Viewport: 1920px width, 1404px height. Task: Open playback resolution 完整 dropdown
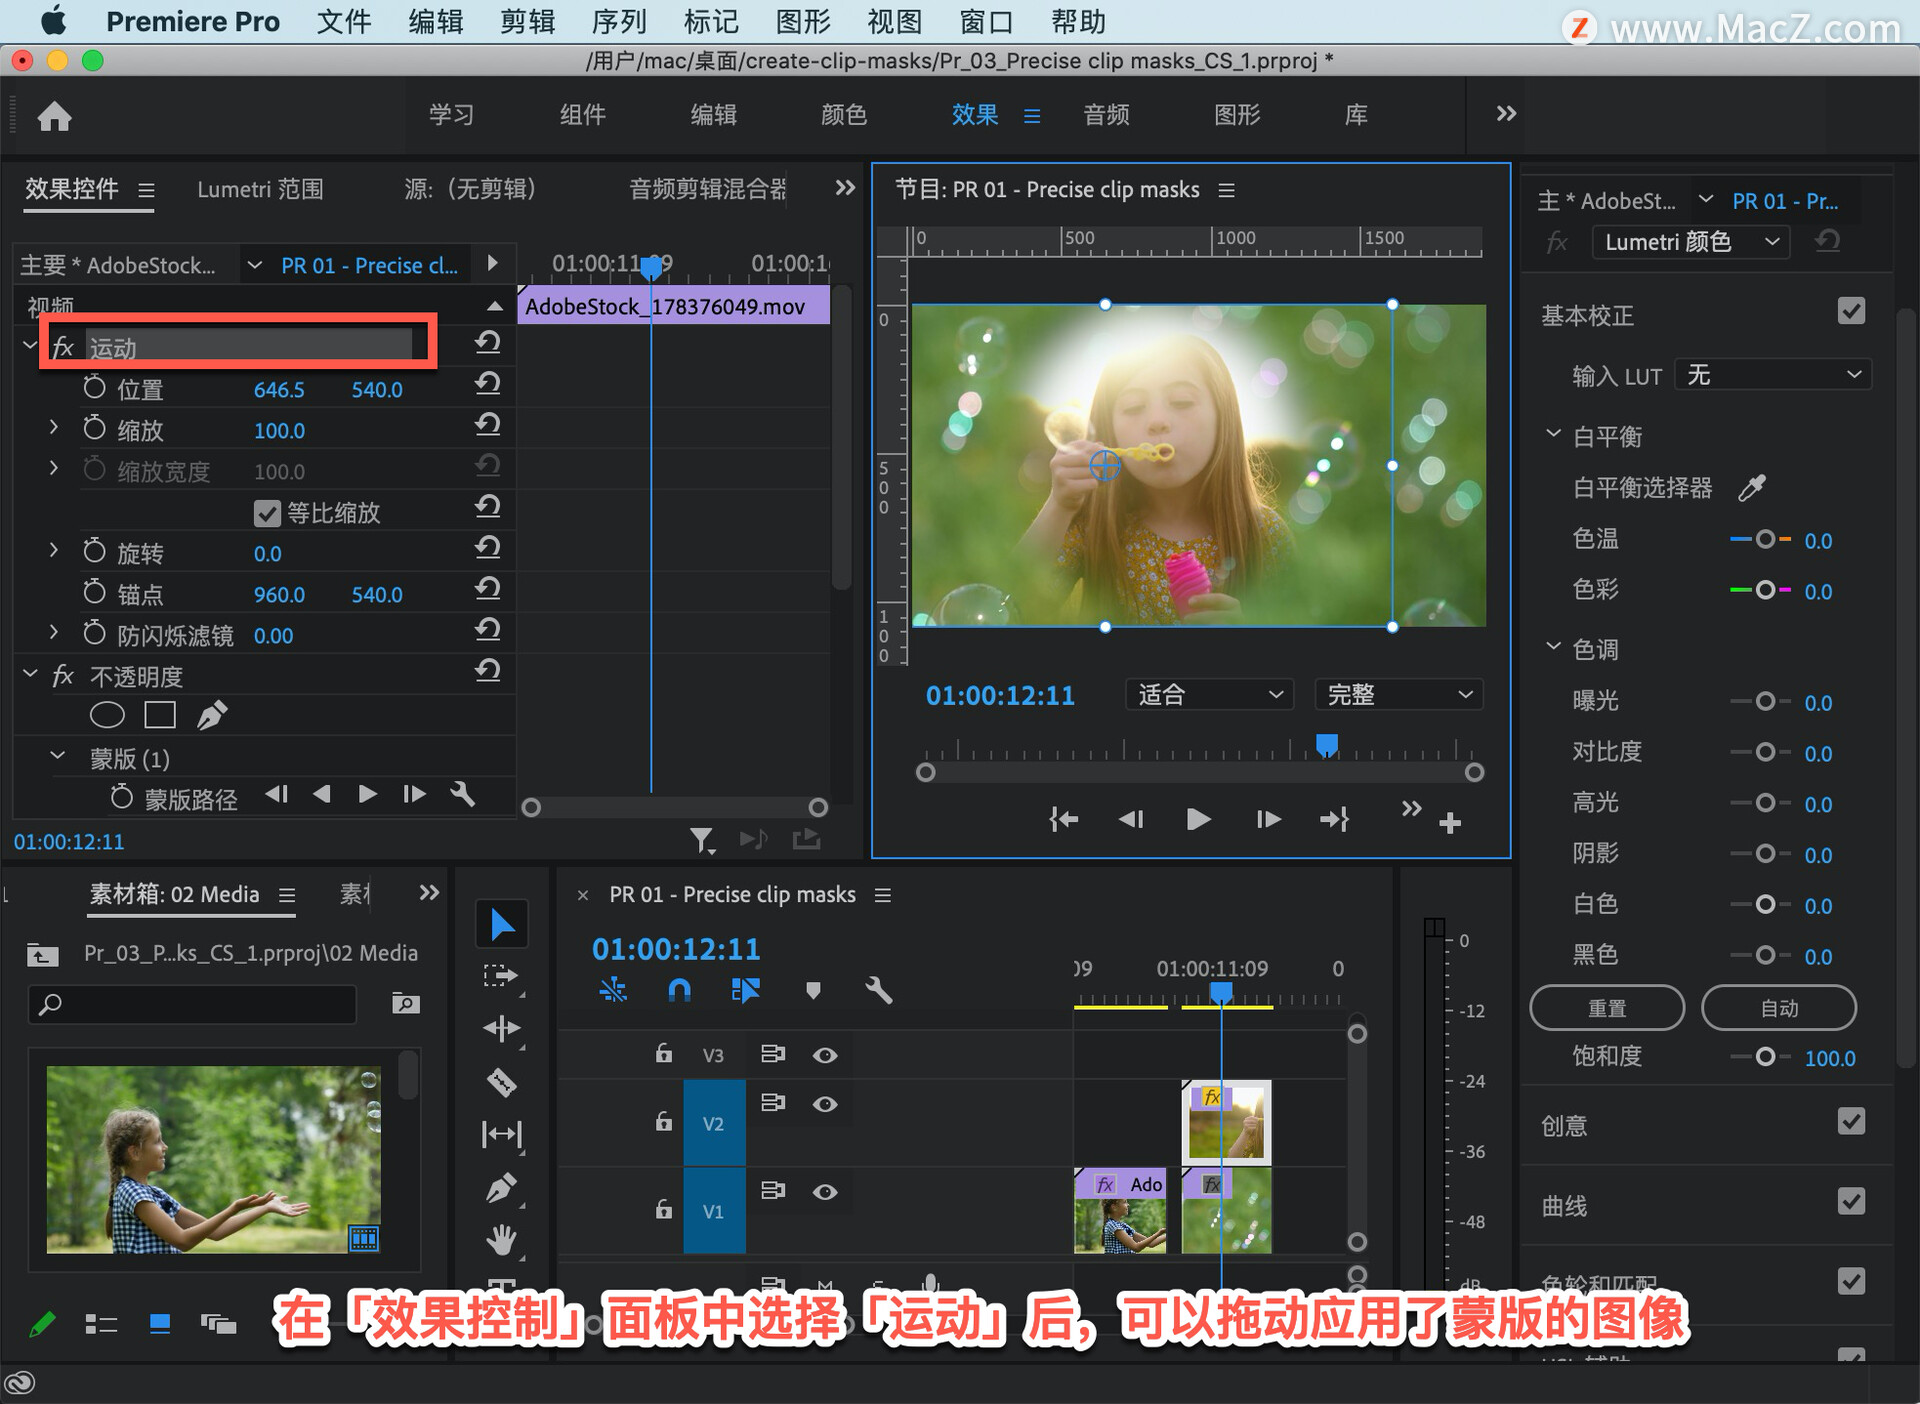[1398, 694]
